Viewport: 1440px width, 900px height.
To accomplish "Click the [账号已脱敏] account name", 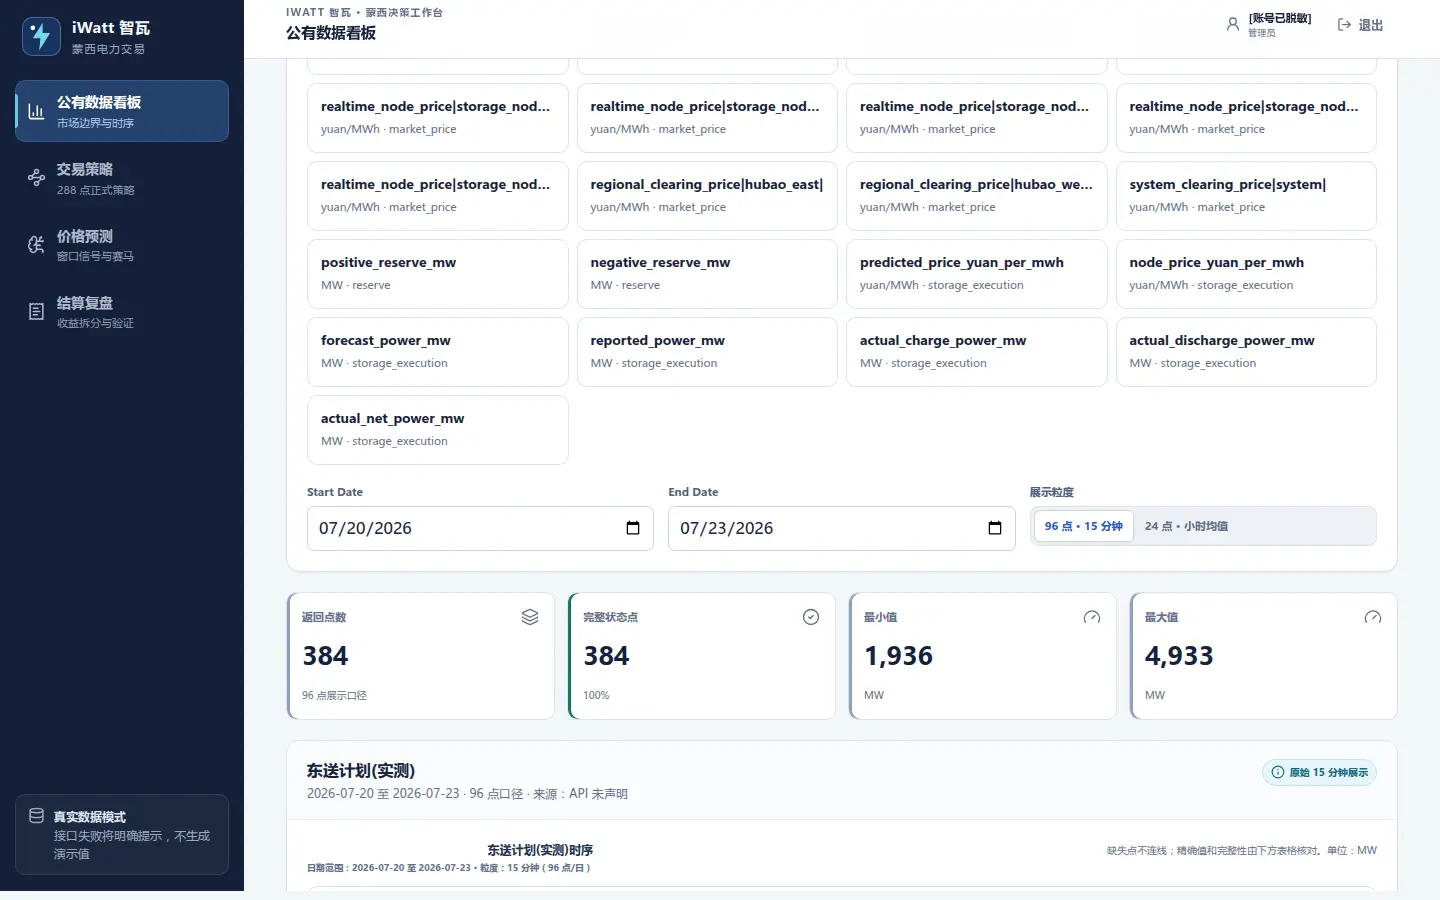I will coord(1280,19).
